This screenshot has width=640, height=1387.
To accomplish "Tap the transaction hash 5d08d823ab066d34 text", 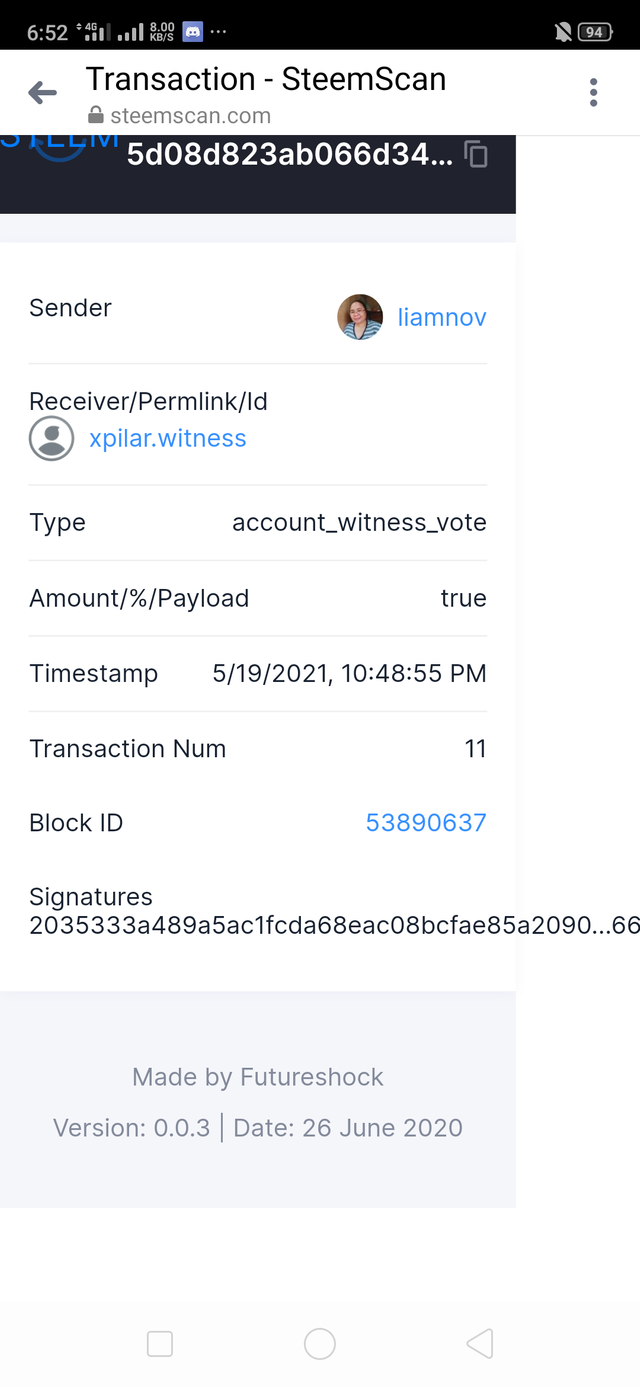I will pos(289,154).
